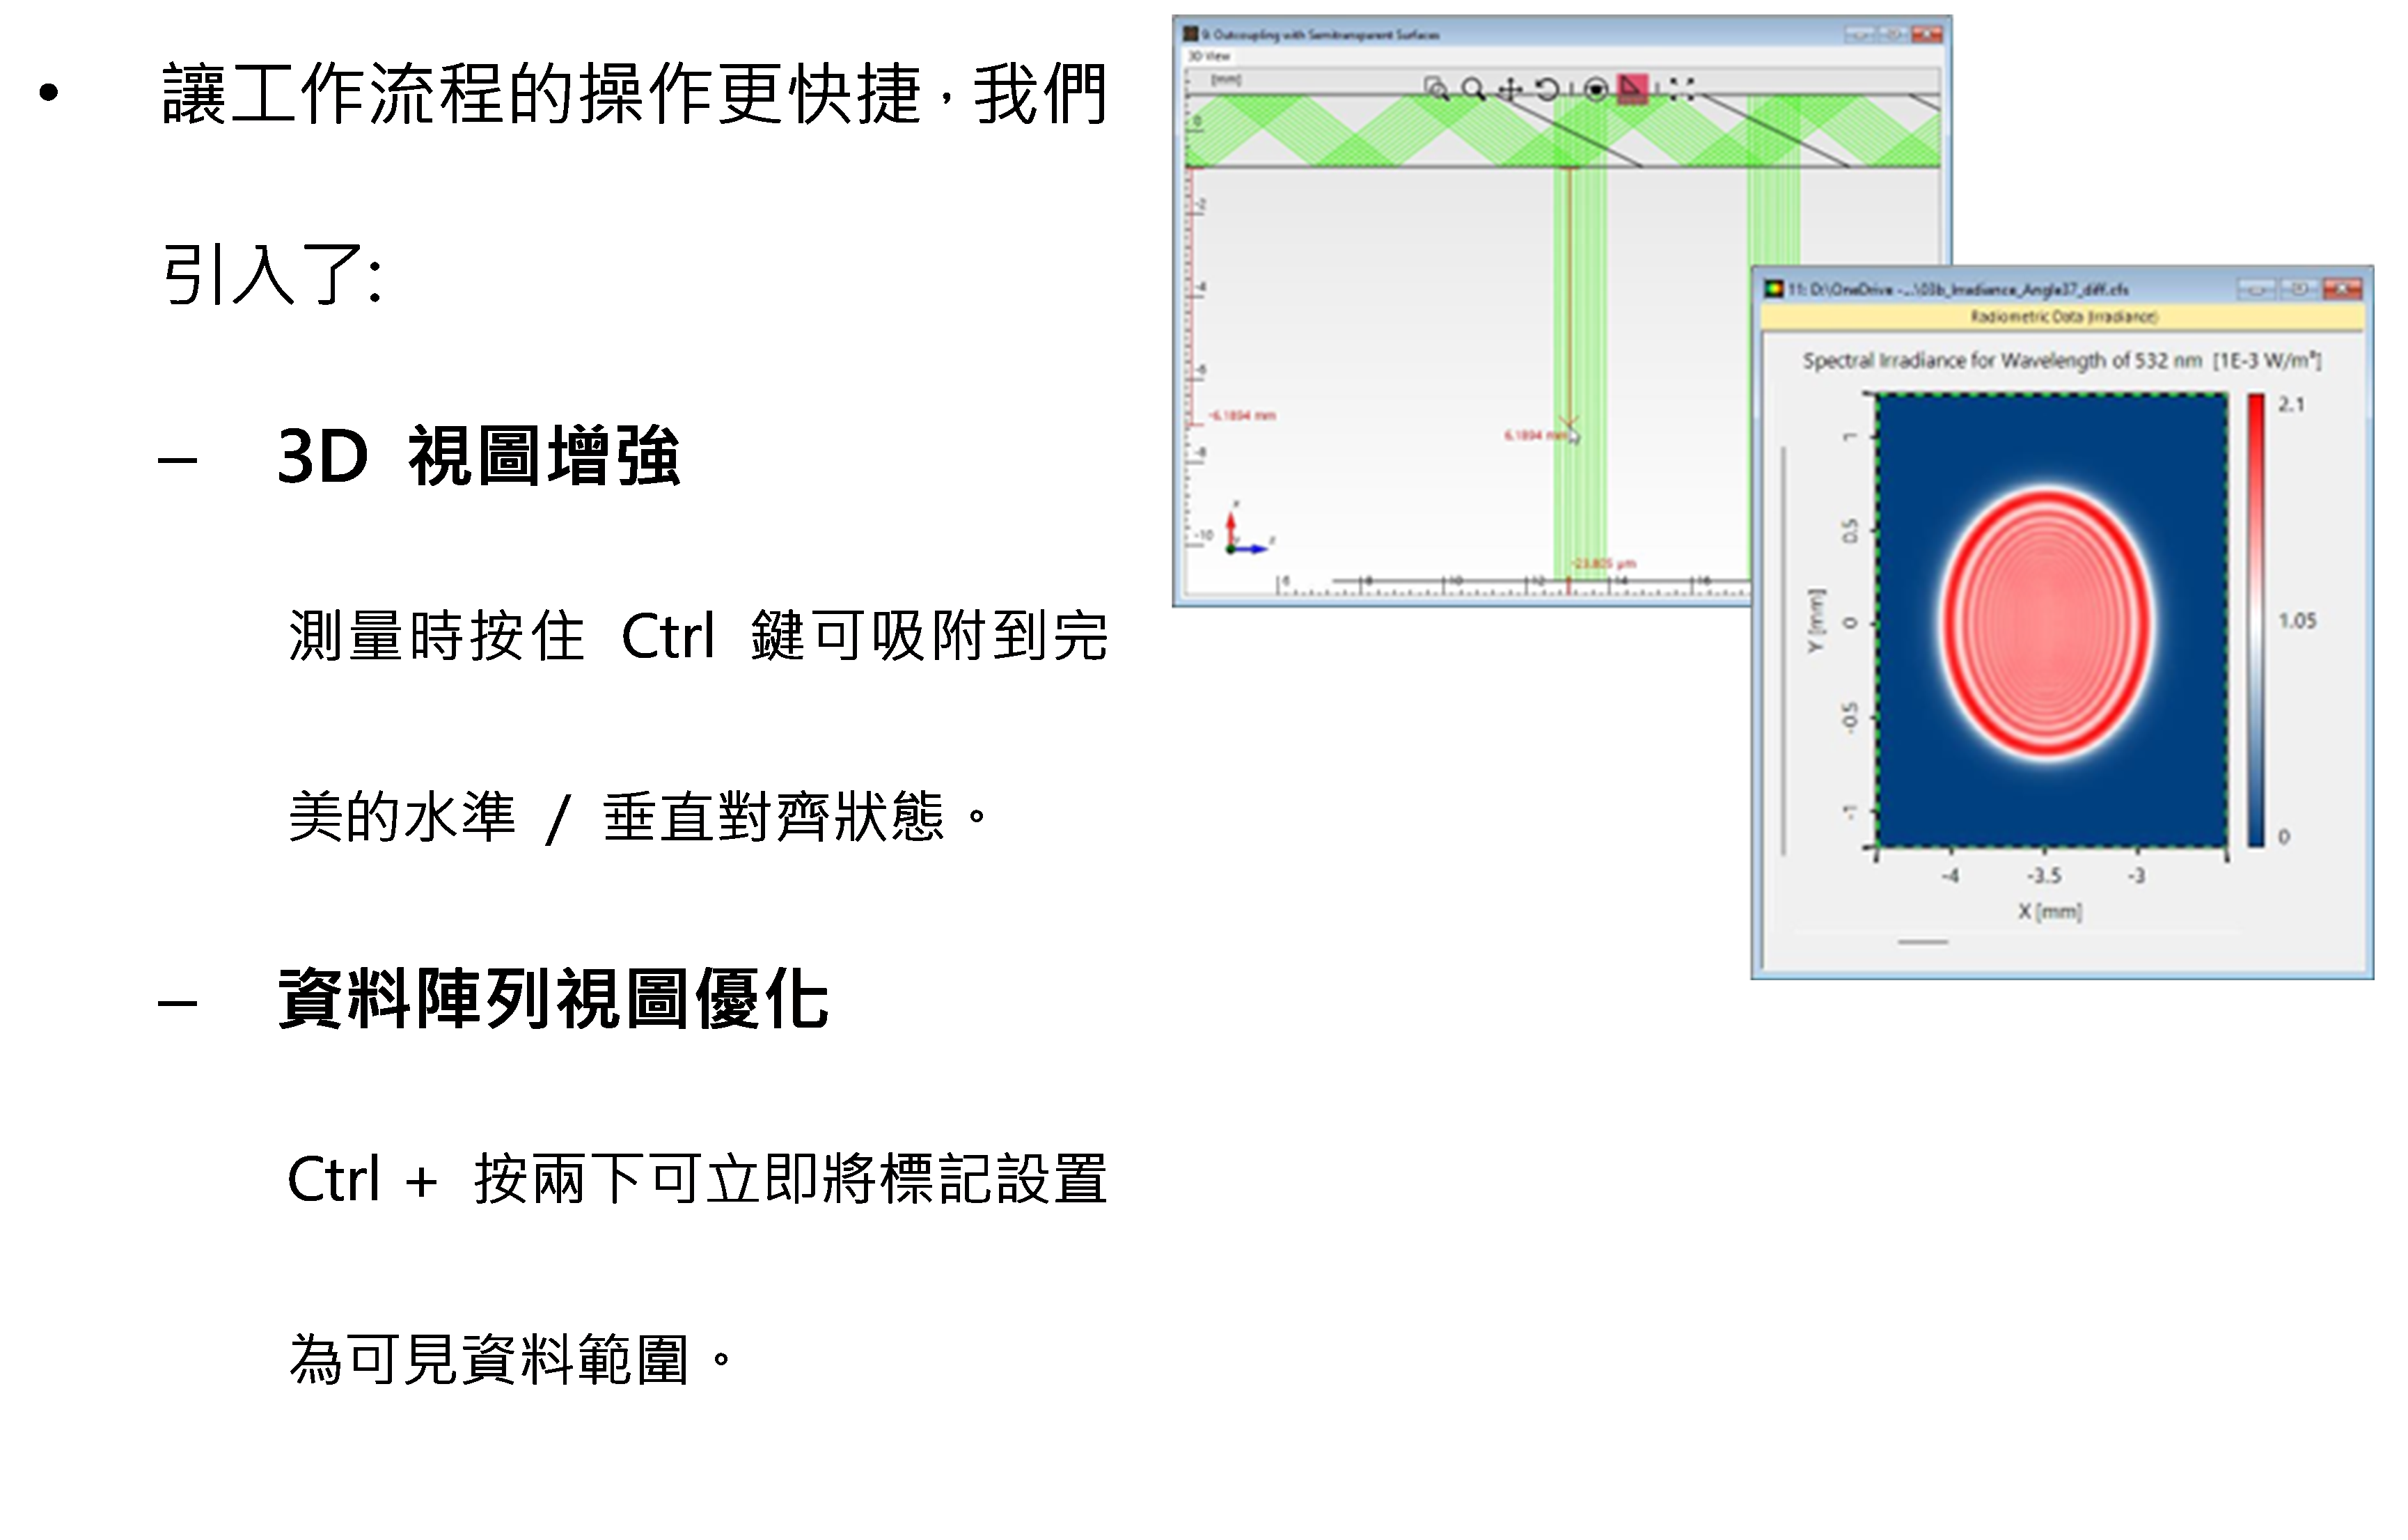Viewport: 2408px width, 1540px height.
Task: Click the red-blue color scale bar
Action: coord(2256,620)
